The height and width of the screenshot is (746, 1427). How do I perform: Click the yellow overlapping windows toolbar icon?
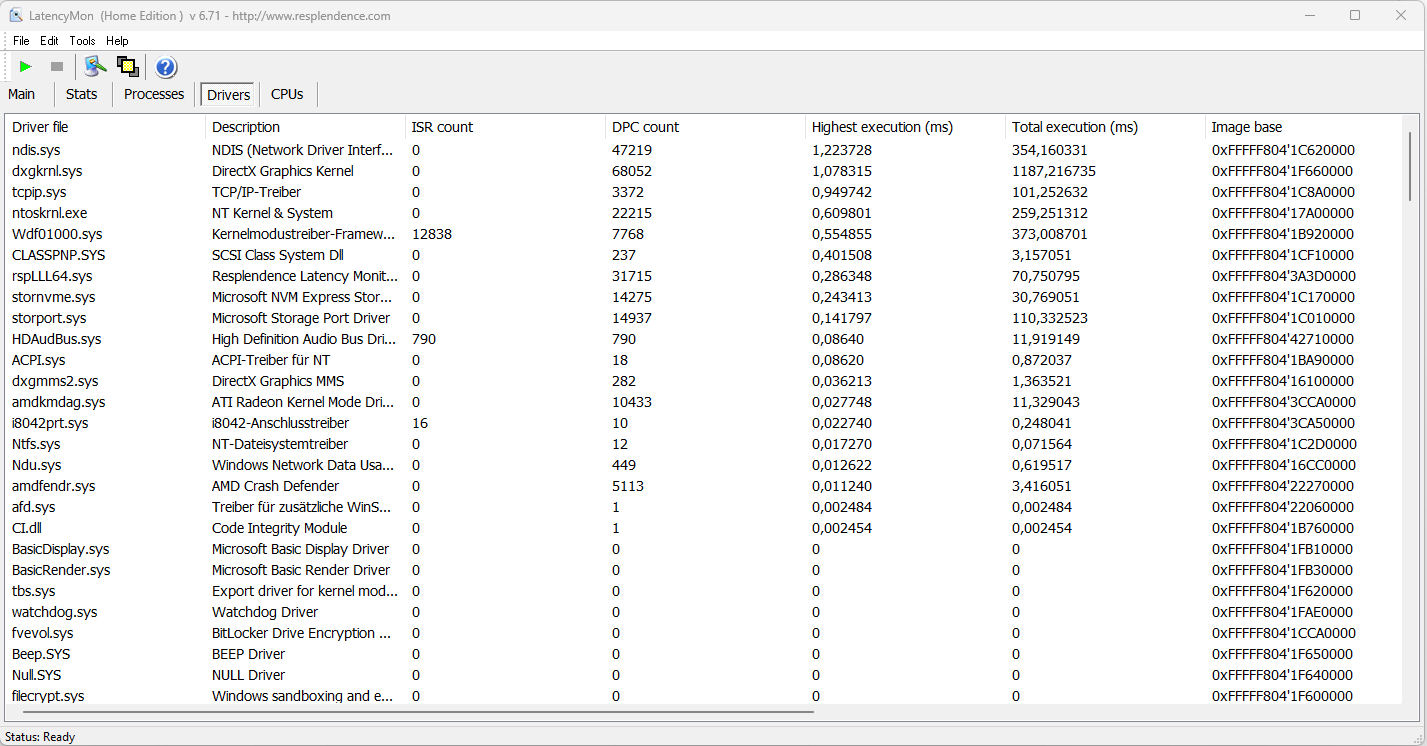[x=128, y=67]
